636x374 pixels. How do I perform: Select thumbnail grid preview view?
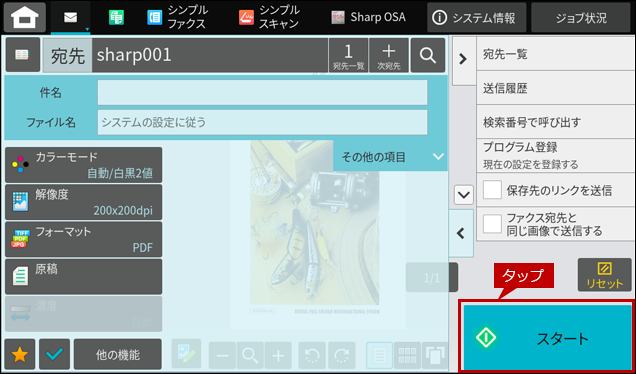click(407, 355)
